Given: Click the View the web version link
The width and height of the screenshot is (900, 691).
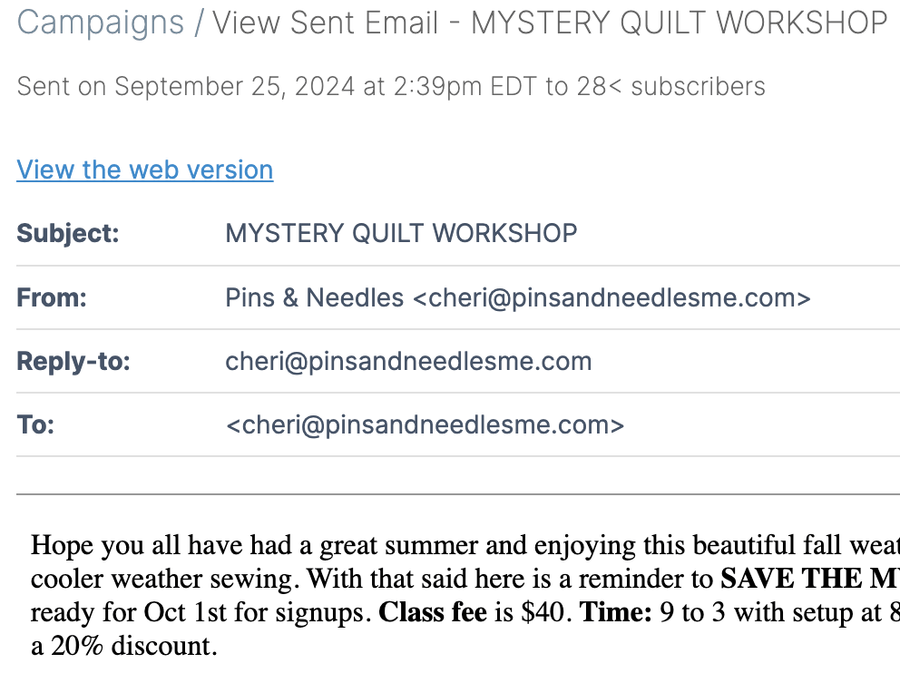Looking at the screenshot, I should tap(145, 170).
